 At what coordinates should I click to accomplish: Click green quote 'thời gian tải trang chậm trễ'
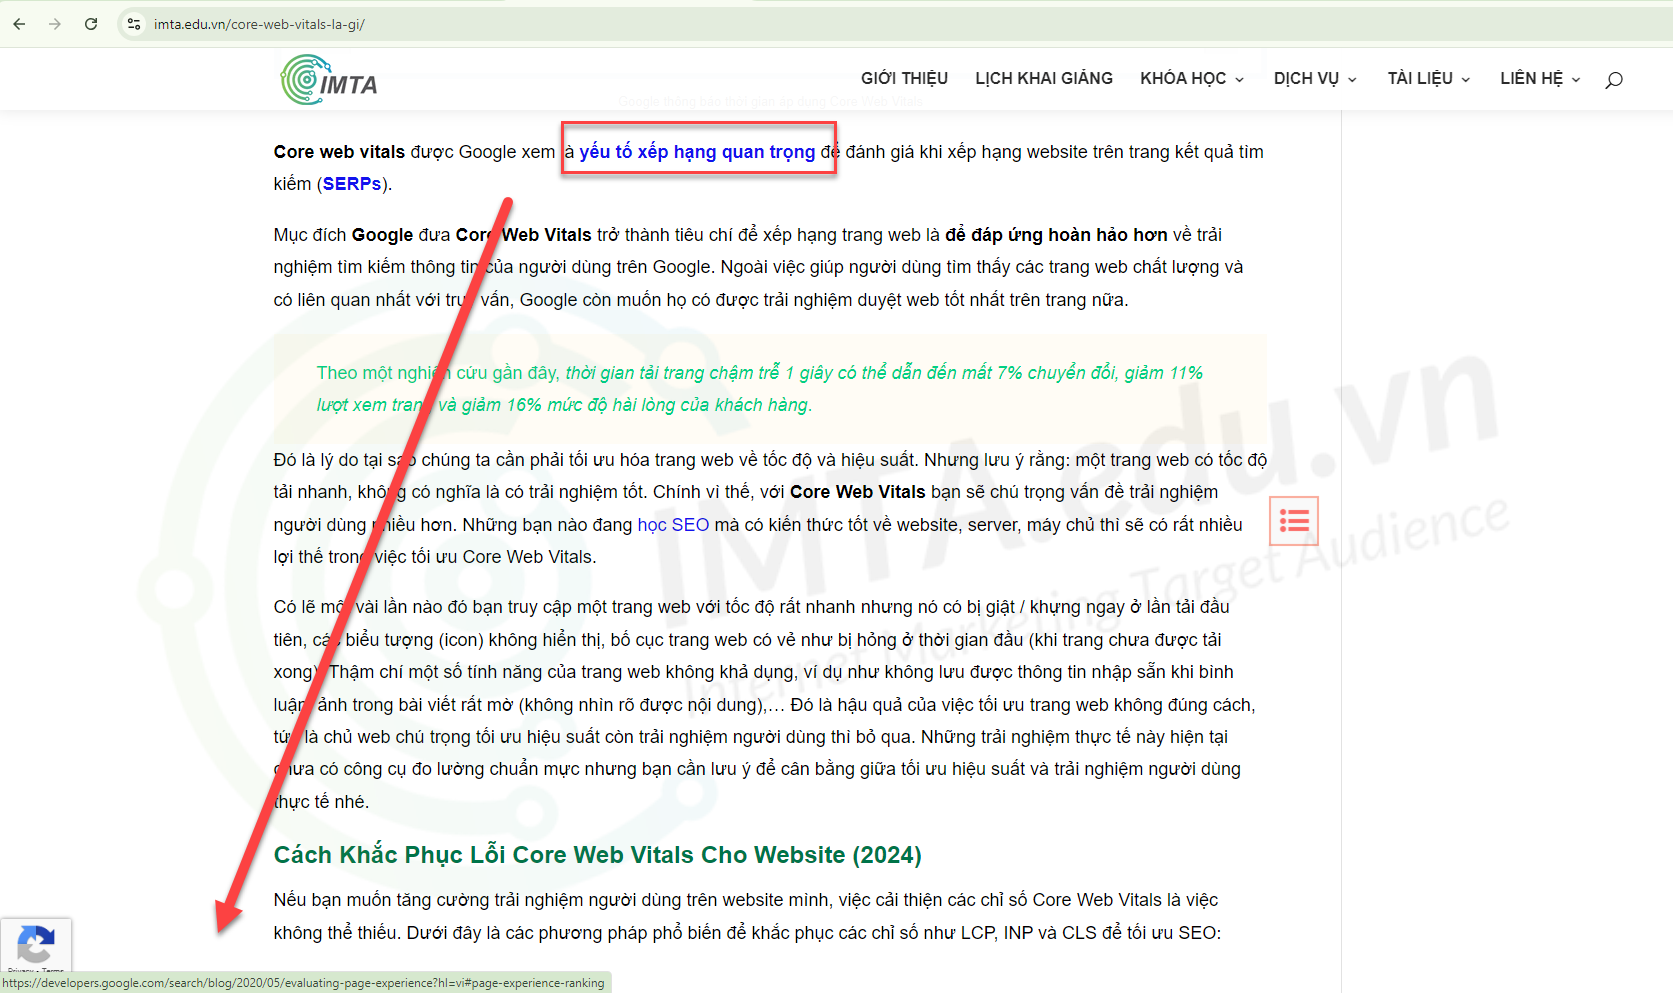pos(672,373)
